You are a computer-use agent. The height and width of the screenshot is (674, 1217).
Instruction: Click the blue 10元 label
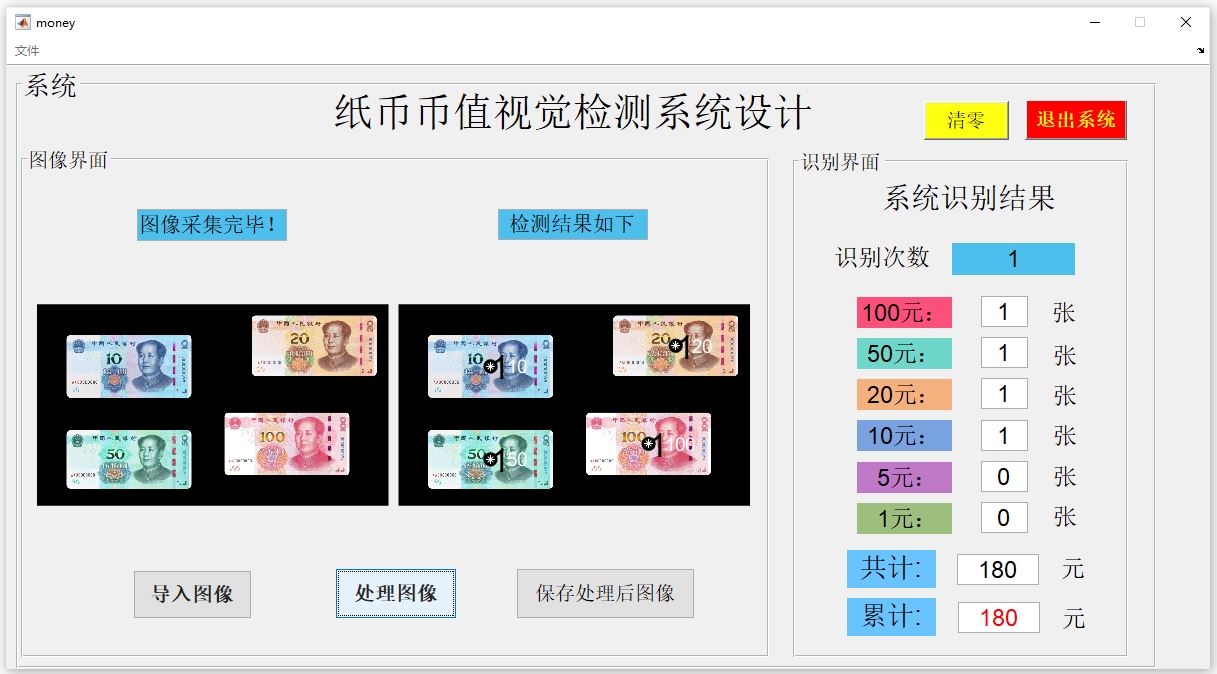coord(904,435)
